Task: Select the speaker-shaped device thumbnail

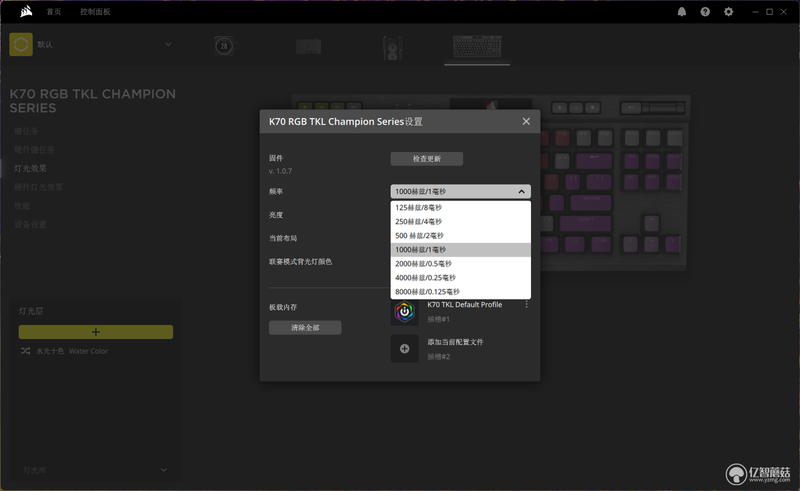Action: (392, 48)
